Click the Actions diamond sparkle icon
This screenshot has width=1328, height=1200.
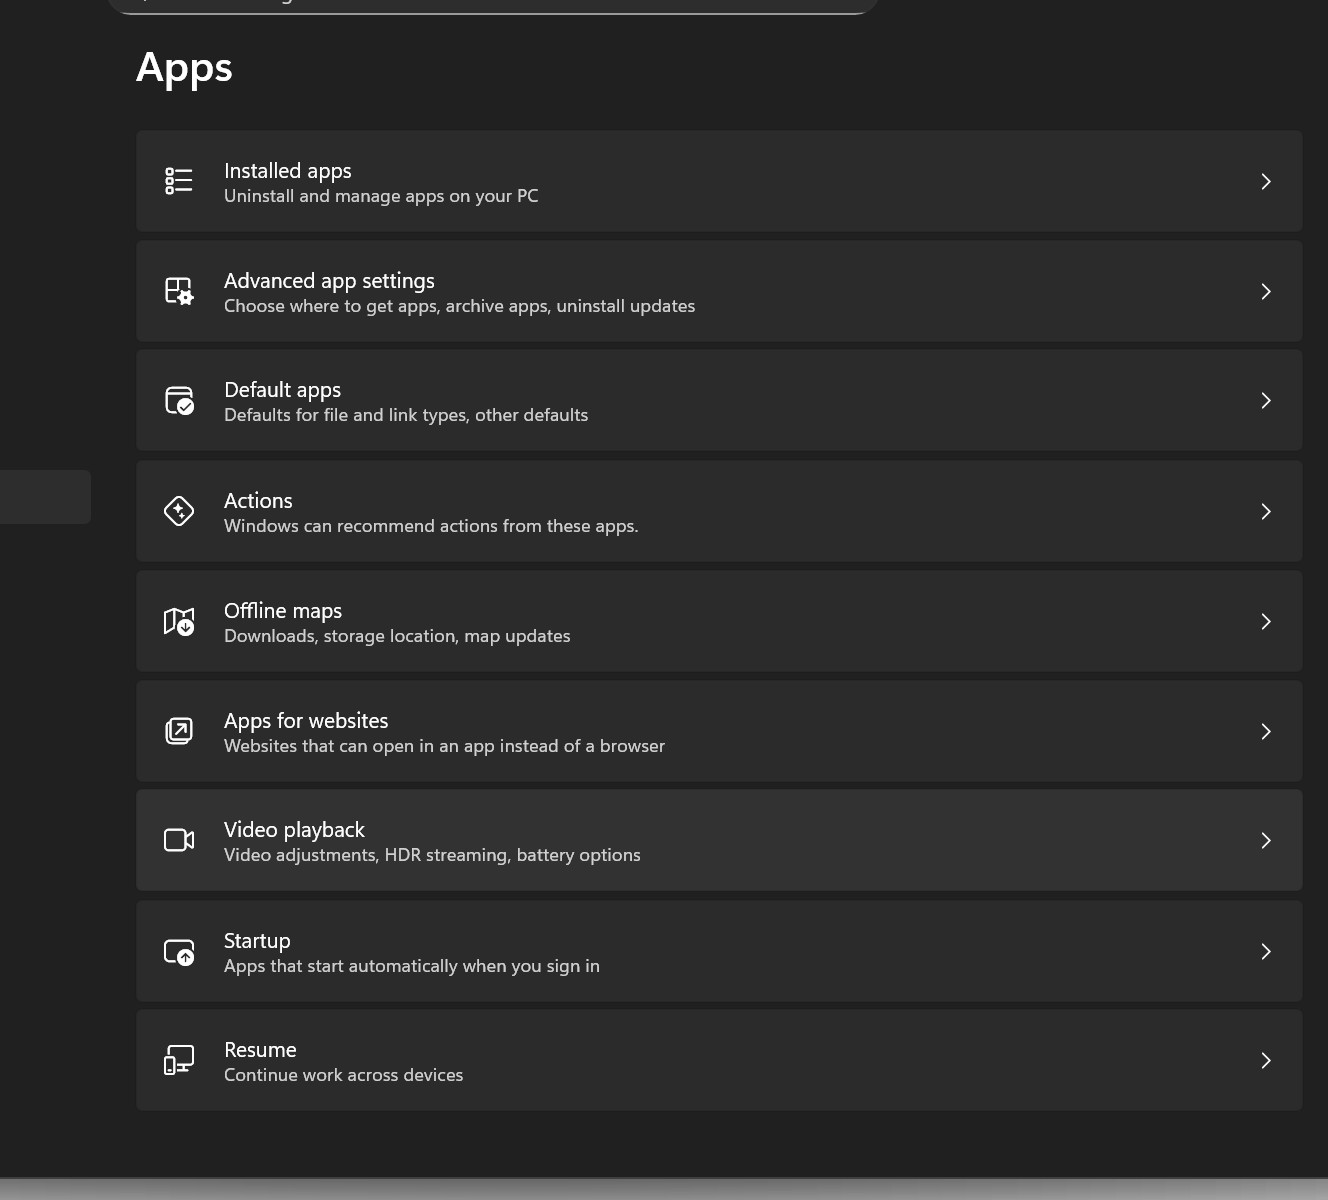coord(179,511)
